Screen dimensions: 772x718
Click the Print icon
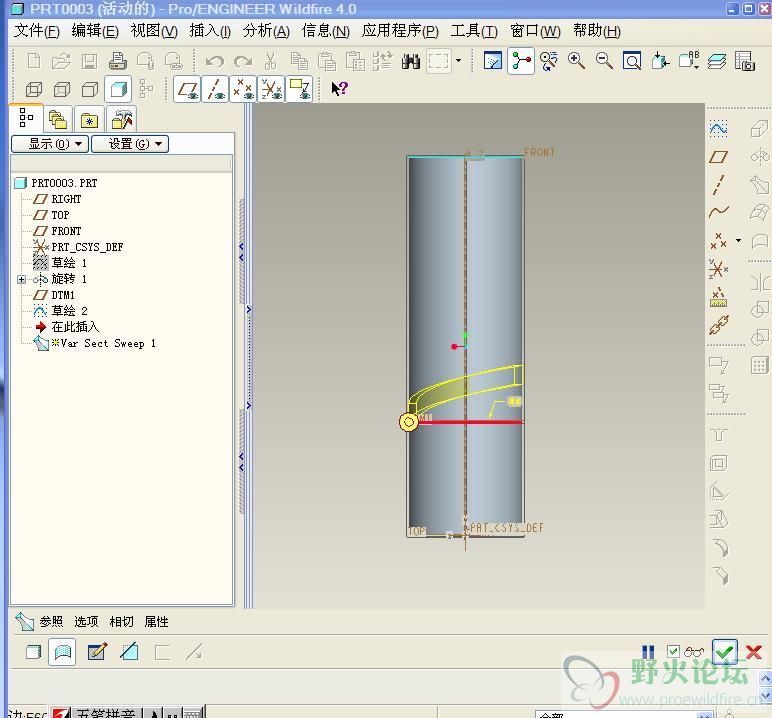coord(118,61)
